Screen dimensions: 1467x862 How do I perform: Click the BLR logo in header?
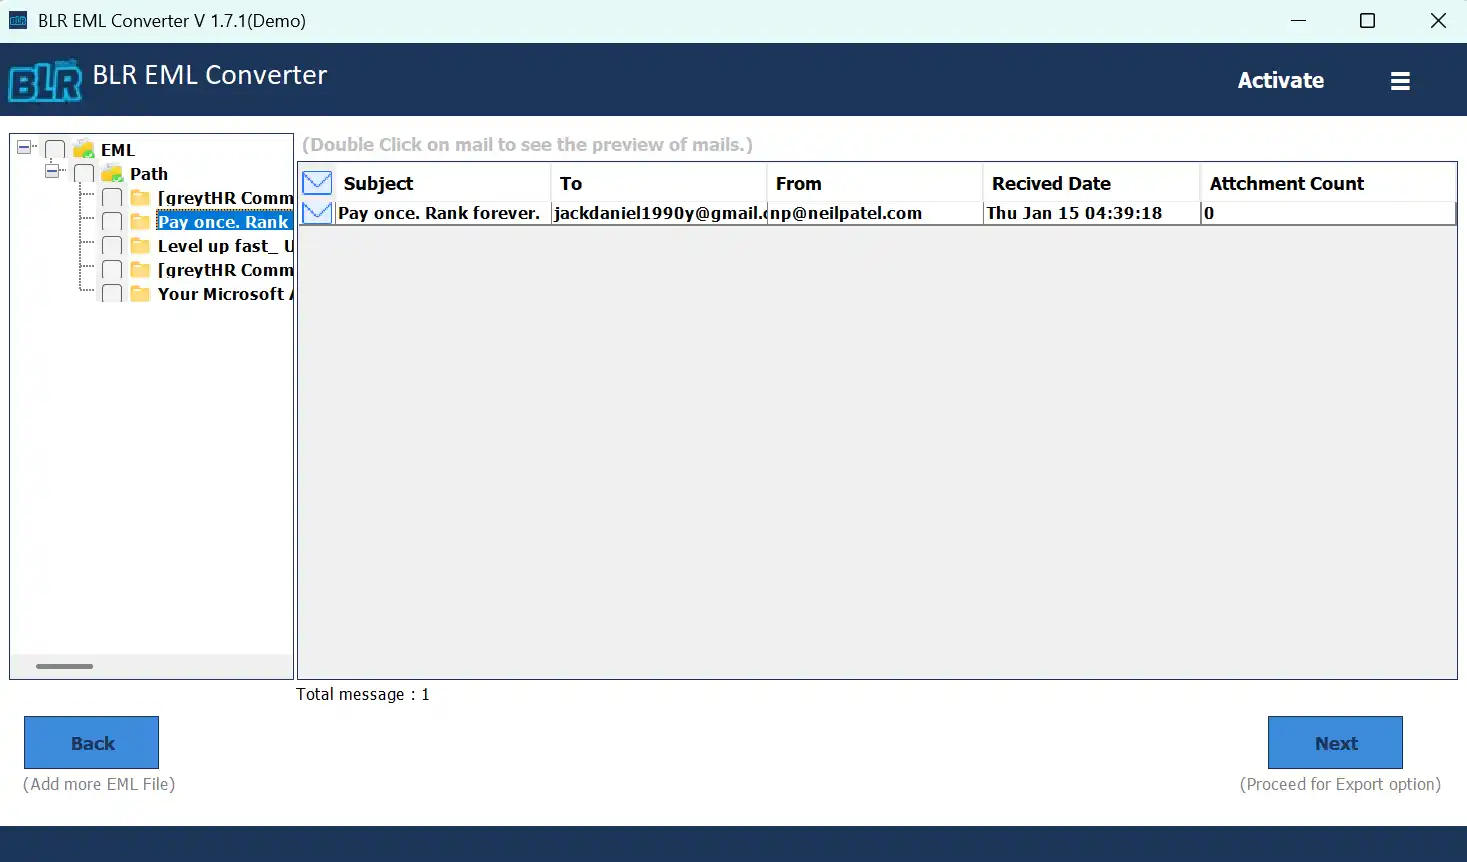pos(45,81)
